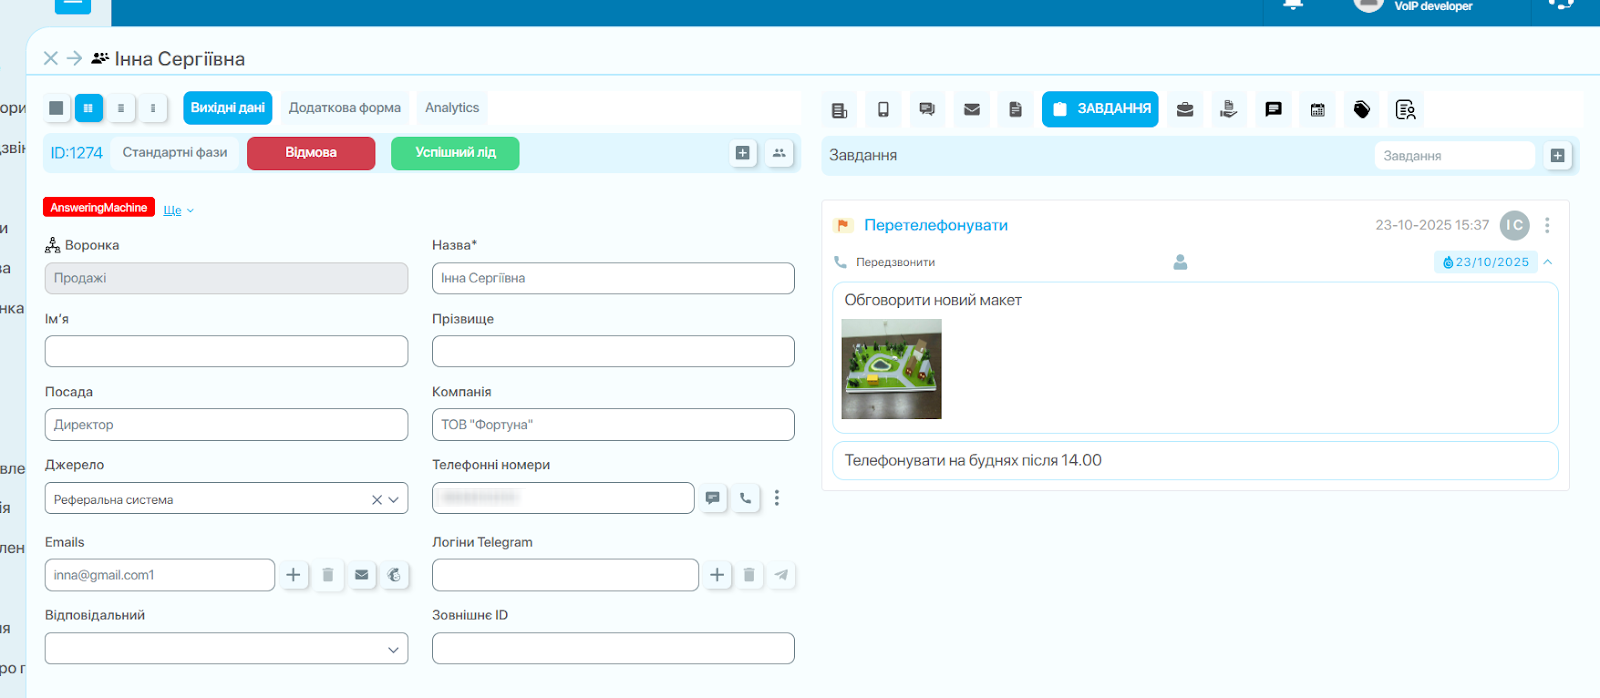Call the phone number with handset icon
Screen dimensions: 1600x698
point(745,498)
